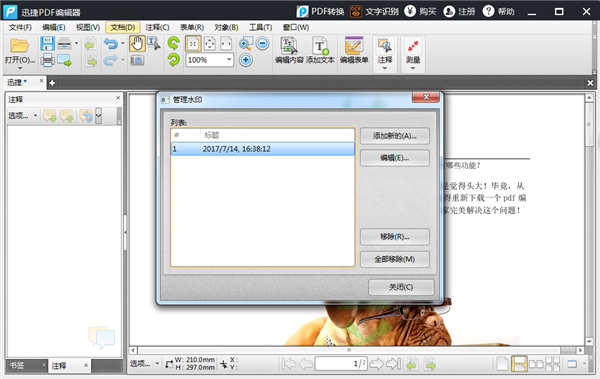Open the 视图(V) menu
This screenshot has height=379, width=600.
point(88,28)
